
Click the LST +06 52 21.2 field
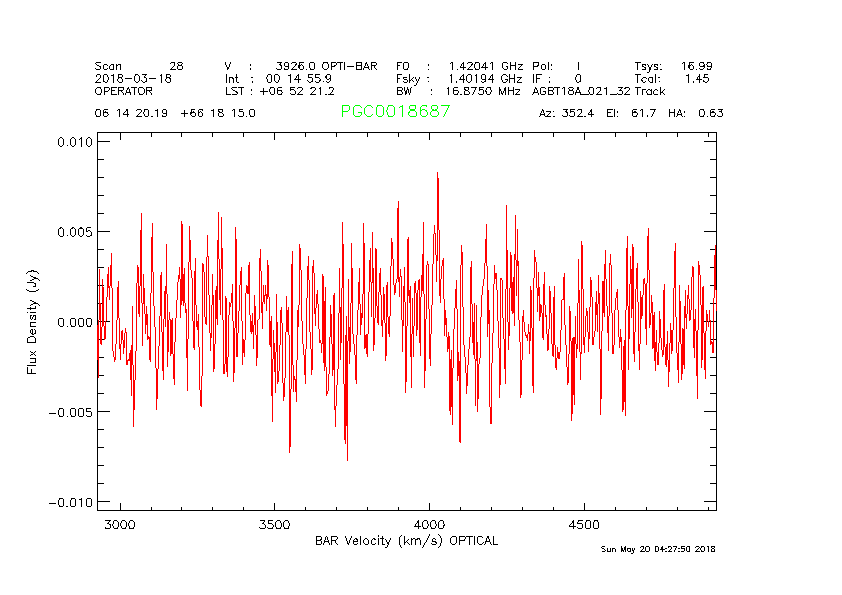click(x=279, y=91)
